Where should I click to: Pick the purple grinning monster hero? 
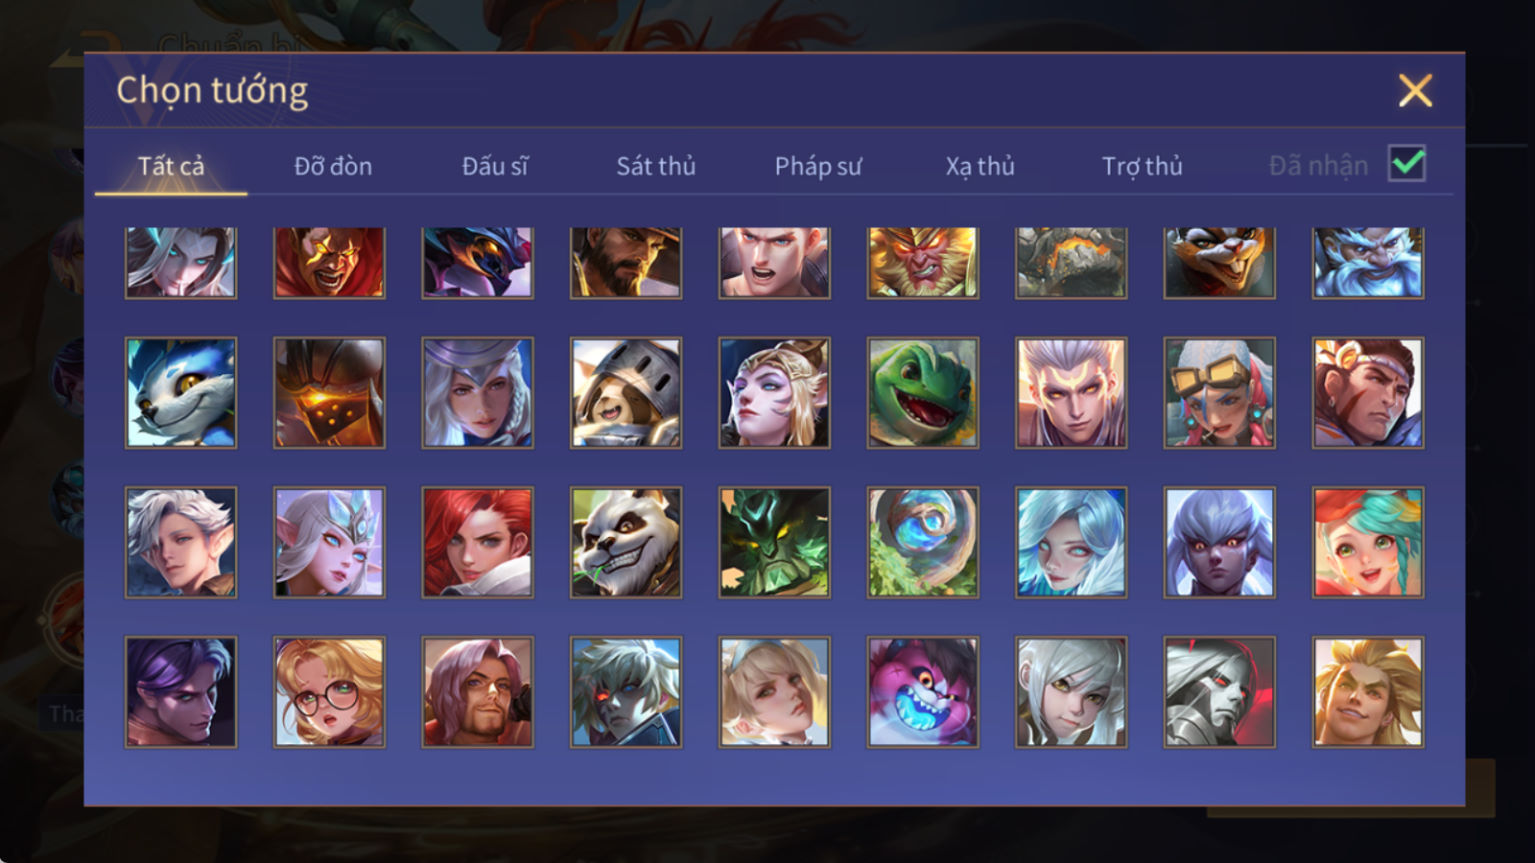tap(922, 692)
